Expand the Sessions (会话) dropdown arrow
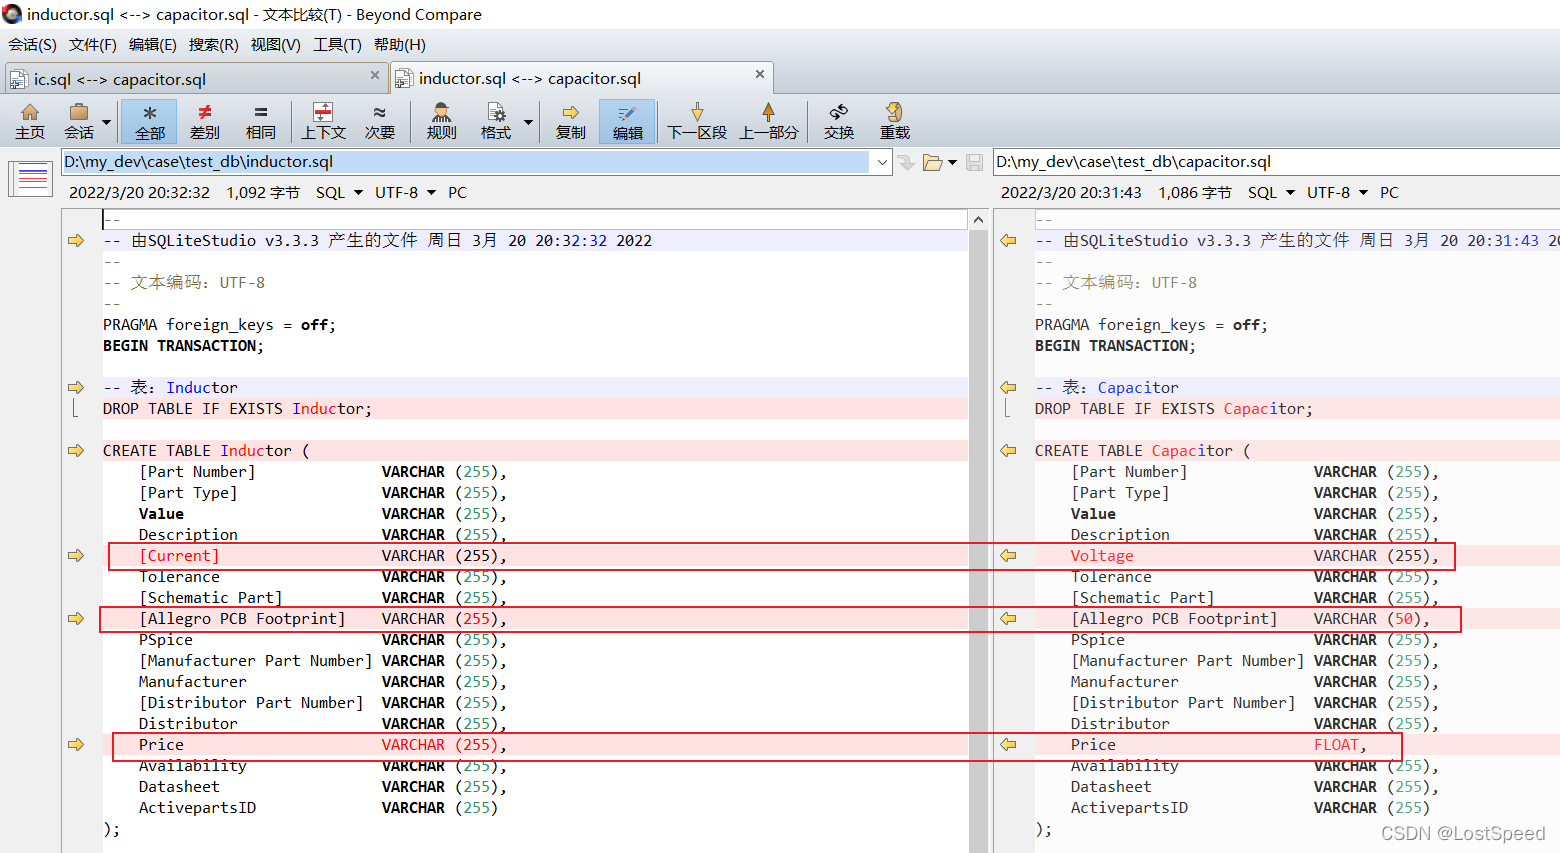Viewport: 1560px width, 853px height. click(106, 122)
